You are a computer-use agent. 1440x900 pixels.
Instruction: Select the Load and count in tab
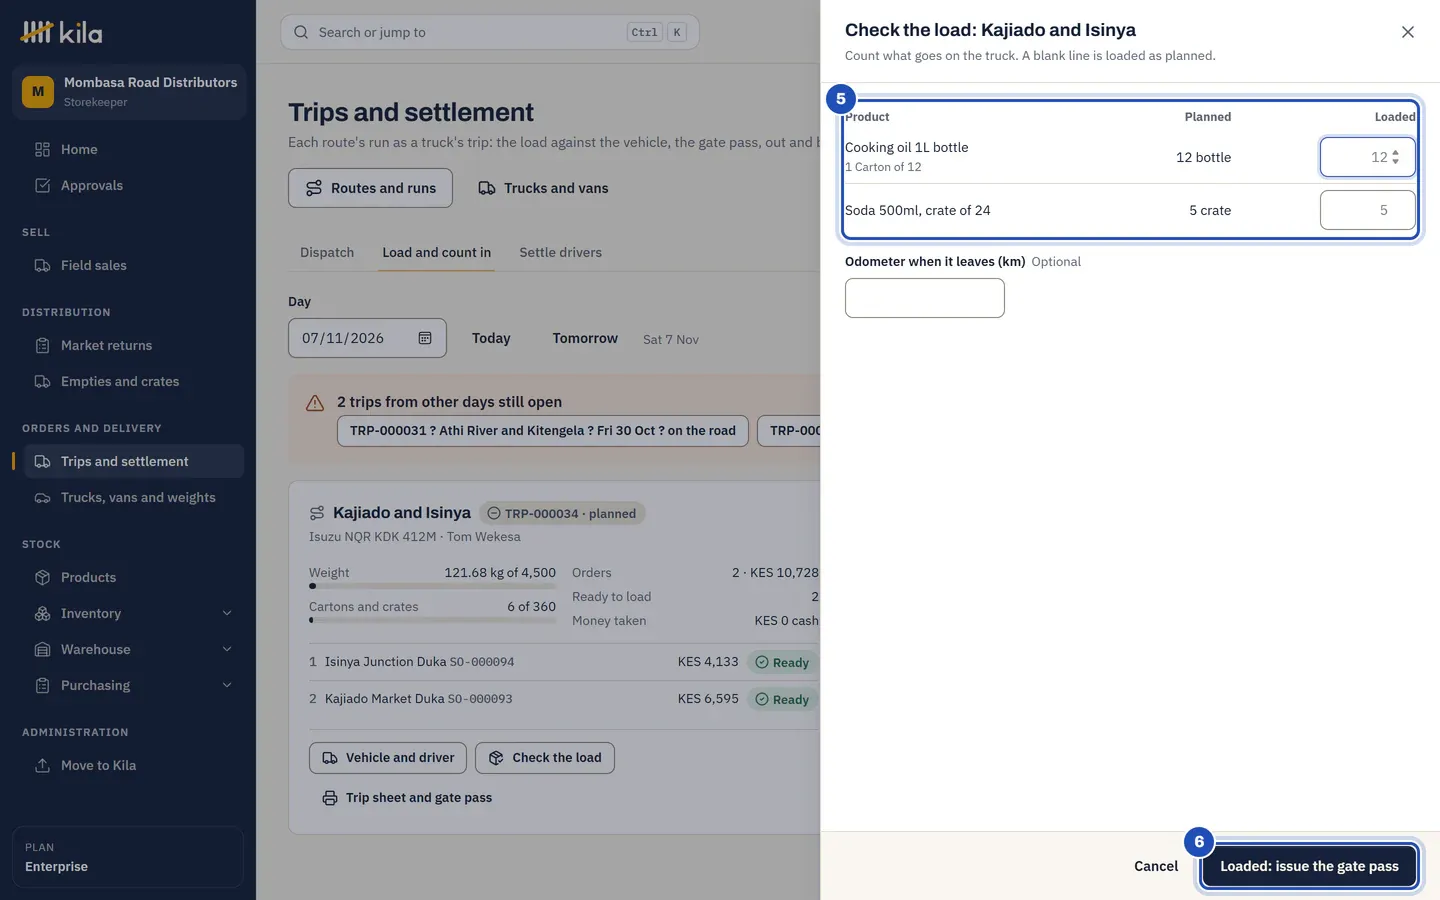(x=436, y=252)
